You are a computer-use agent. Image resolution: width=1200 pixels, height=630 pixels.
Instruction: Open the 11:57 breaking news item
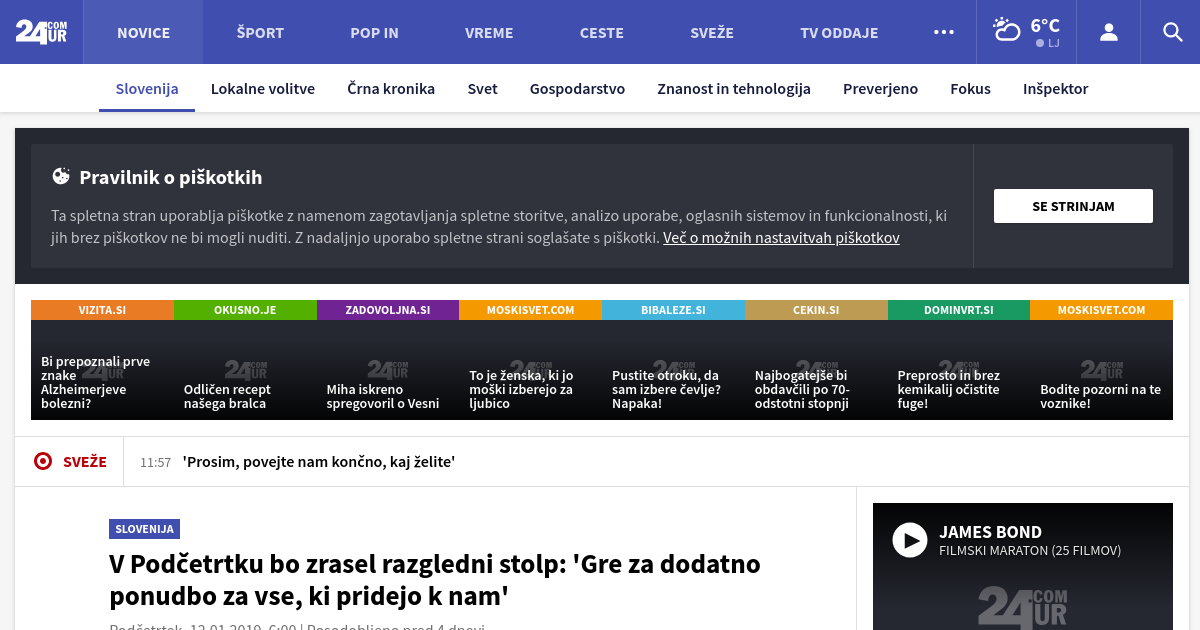[318, 462]
